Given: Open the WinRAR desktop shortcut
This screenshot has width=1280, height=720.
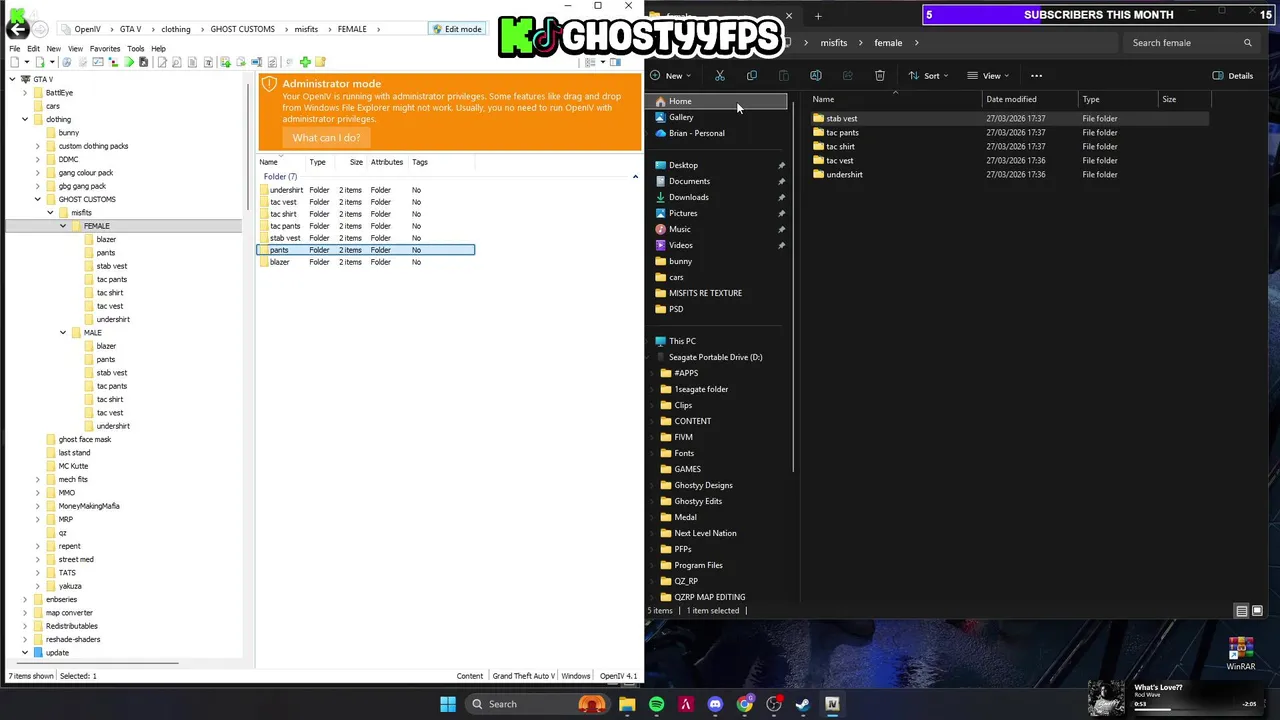Looking at the screenshot, I should pos(1240,654).
